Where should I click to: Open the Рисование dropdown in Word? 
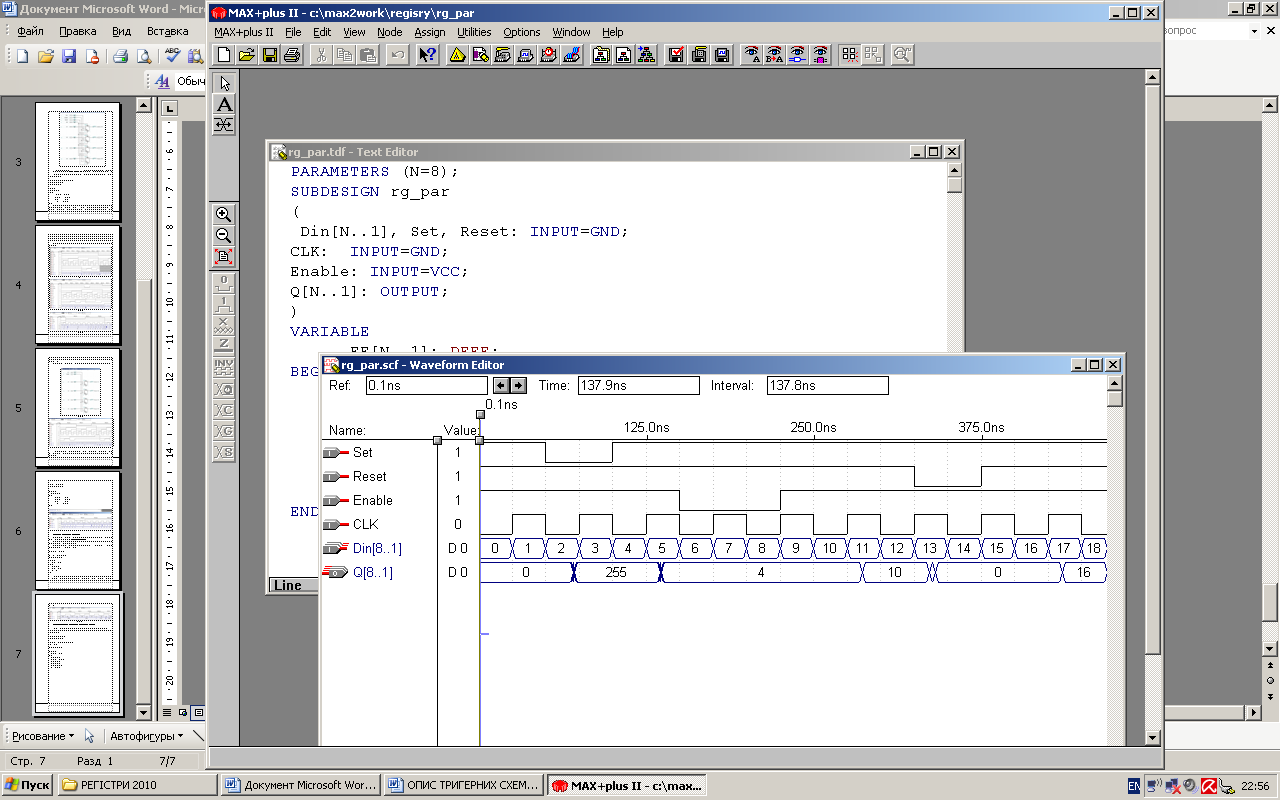[x=43, y=735]
